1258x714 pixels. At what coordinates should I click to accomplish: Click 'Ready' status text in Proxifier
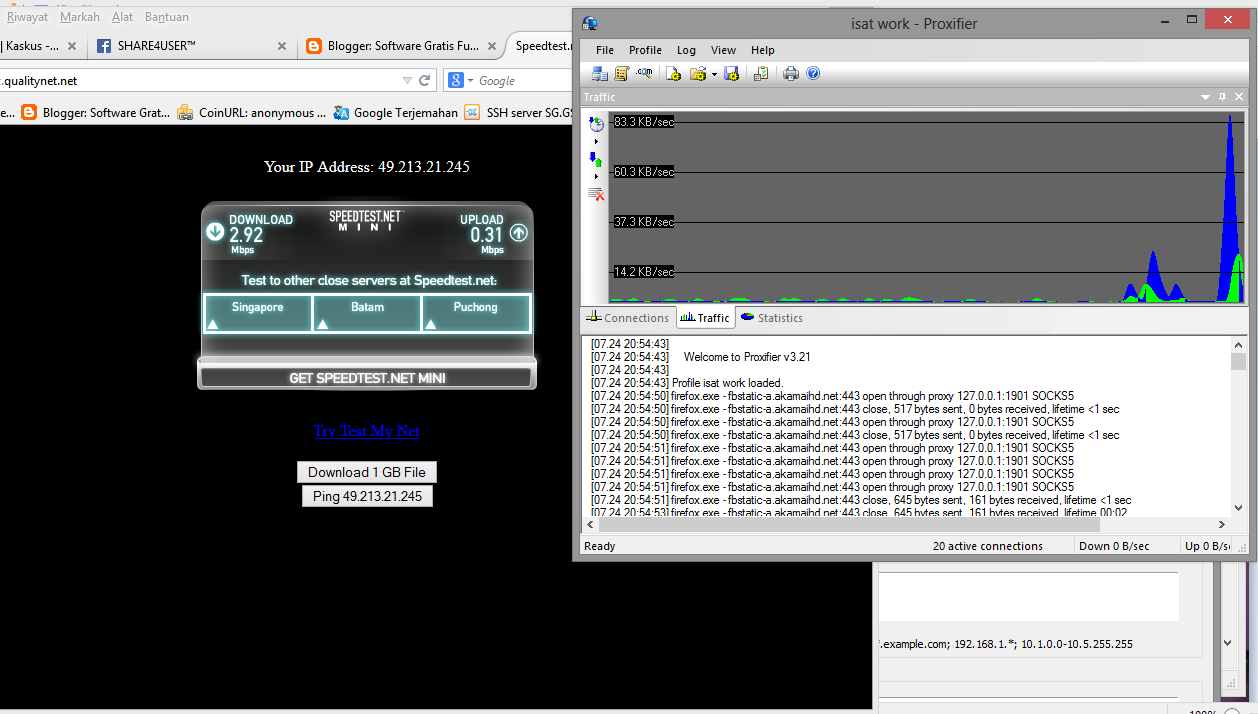point(600,546)
